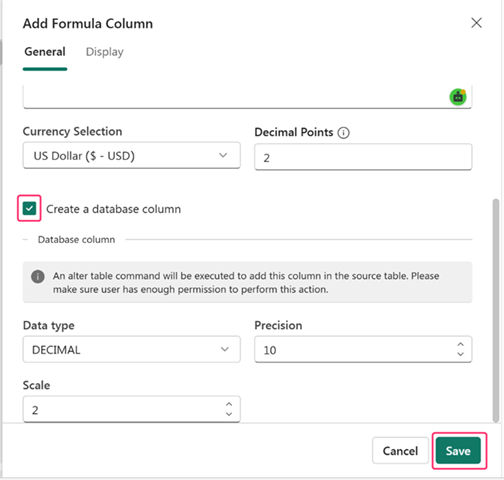Increase Scale with the up arrow
504x480 pixels.
[229, 404]
